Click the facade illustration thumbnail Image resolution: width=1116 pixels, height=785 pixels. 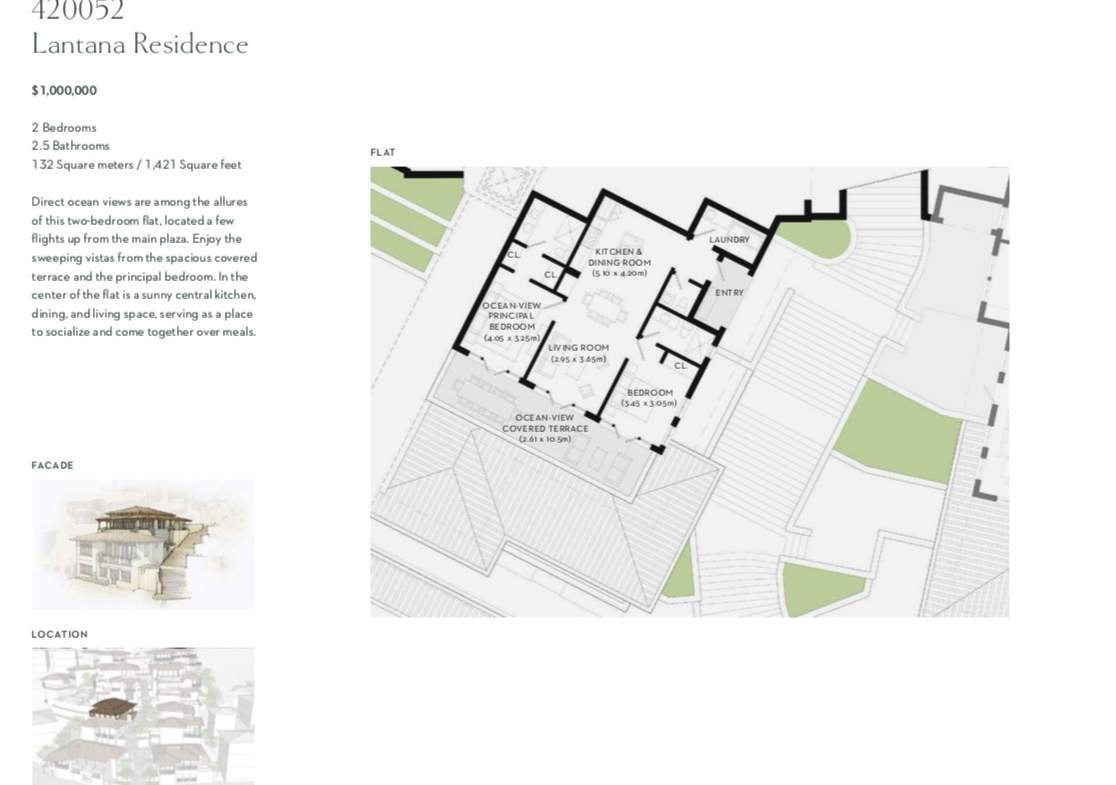pos(142,544)
